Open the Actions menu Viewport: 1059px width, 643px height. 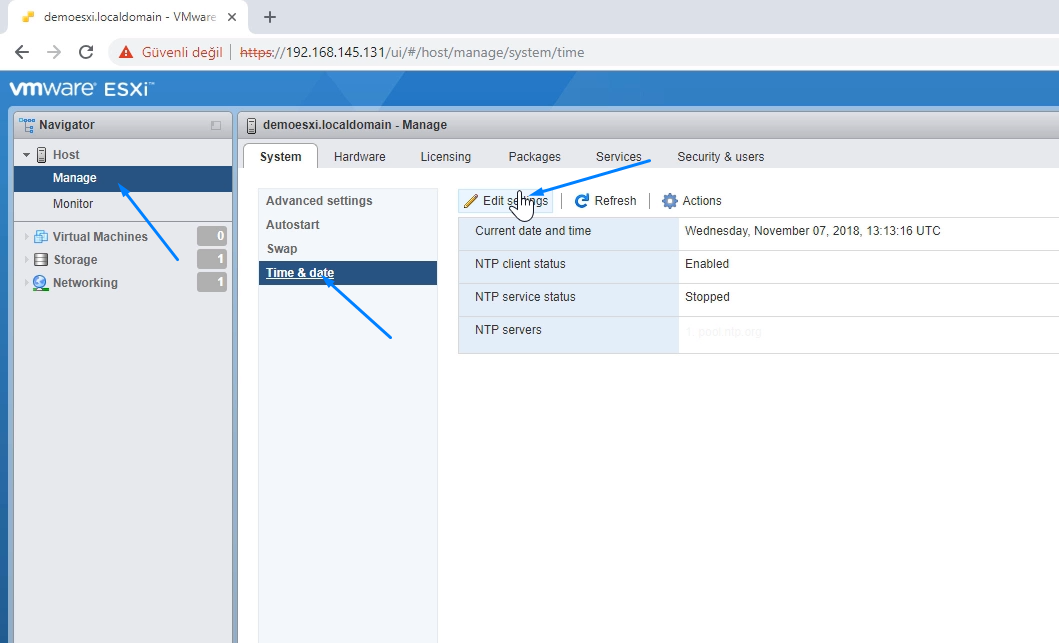pyautogui.click(x=692, y=201)
